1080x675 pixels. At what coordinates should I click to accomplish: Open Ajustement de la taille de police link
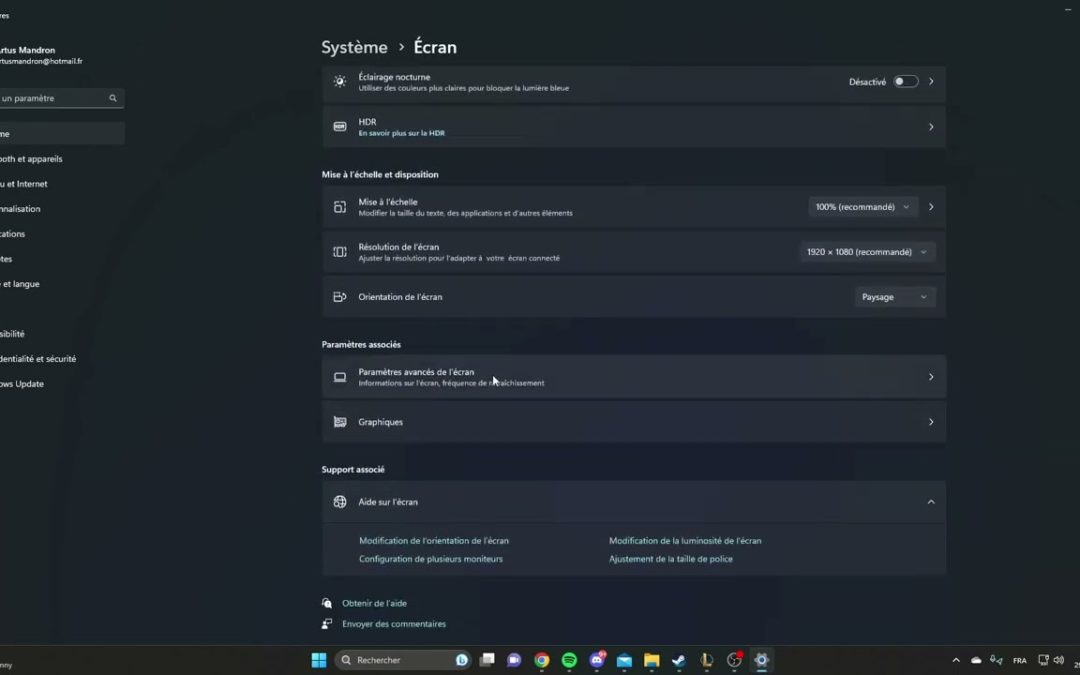671,559
